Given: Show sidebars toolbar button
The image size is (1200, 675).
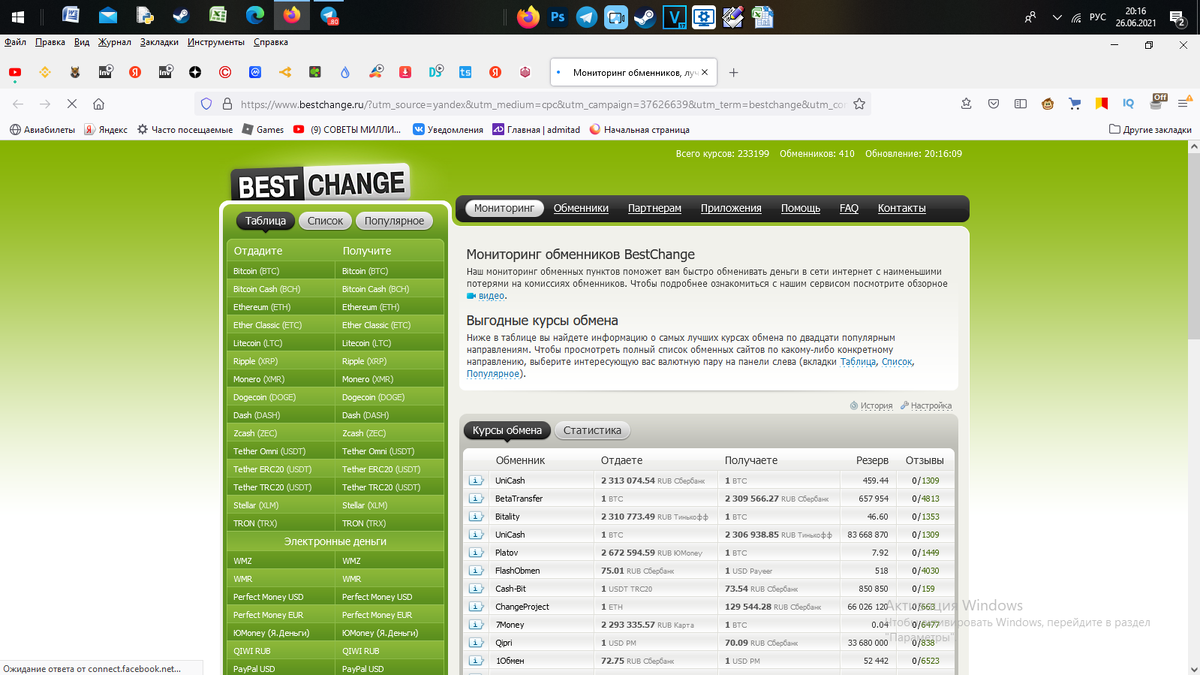Looking at the screenshot, I should pos(1021,103).
